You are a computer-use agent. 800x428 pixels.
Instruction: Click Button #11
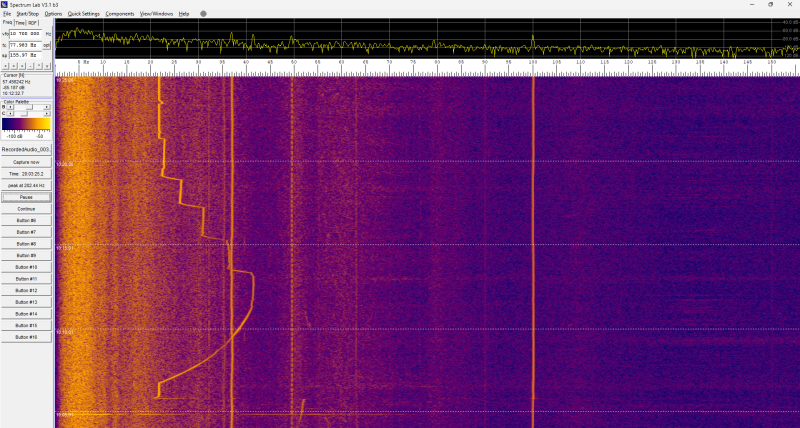(26, 279)
